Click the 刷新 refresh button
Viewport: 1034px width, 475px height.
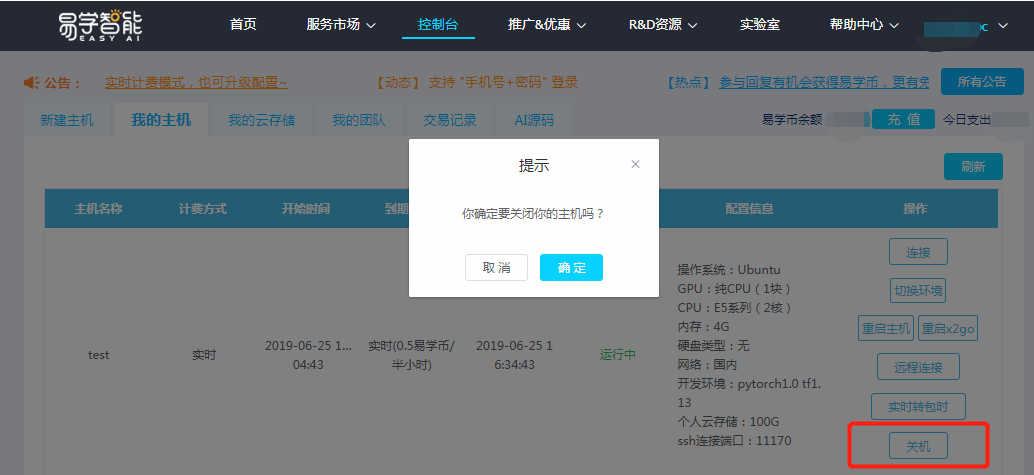[x=972, y=167]
